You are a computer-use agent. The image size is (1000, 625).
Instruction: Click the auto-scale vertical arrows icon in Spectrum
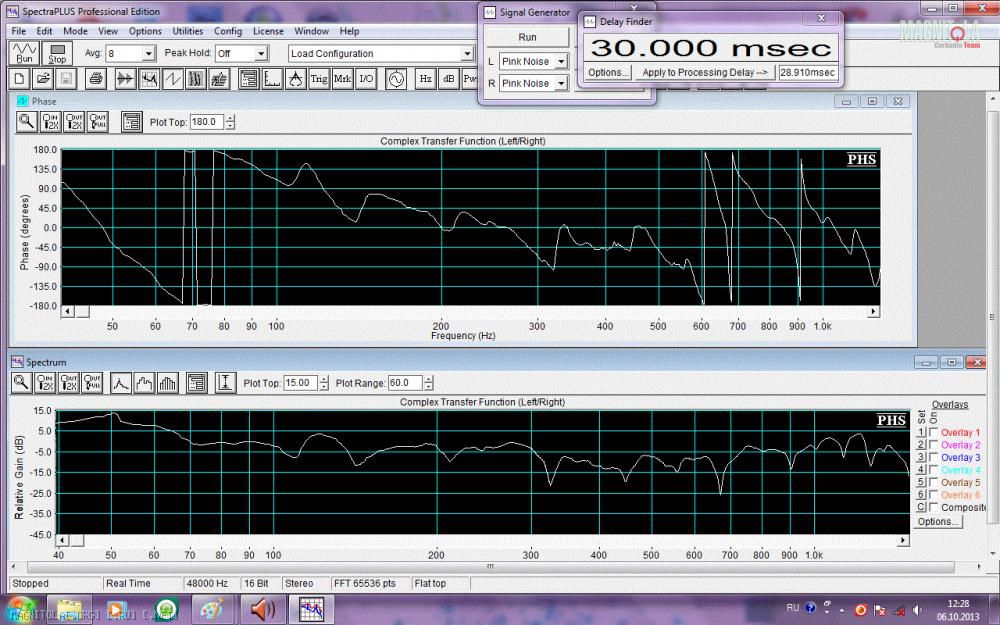point(225,383)
